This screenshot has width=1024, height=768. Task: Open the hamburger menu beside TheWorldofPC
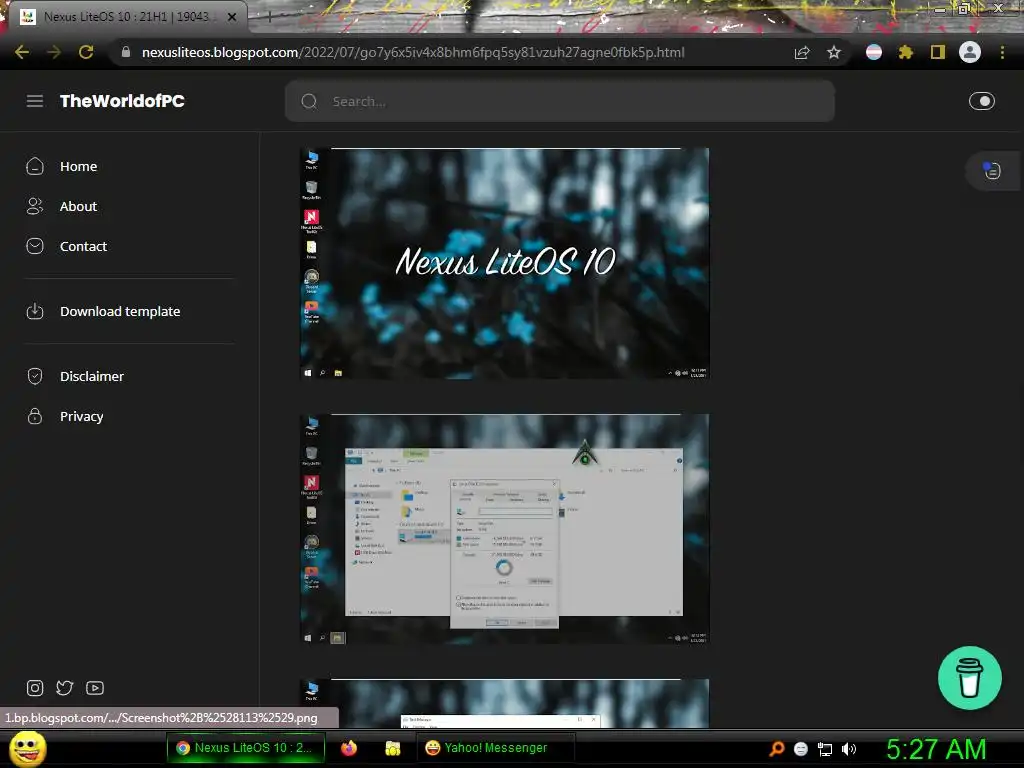coord(35,101)
